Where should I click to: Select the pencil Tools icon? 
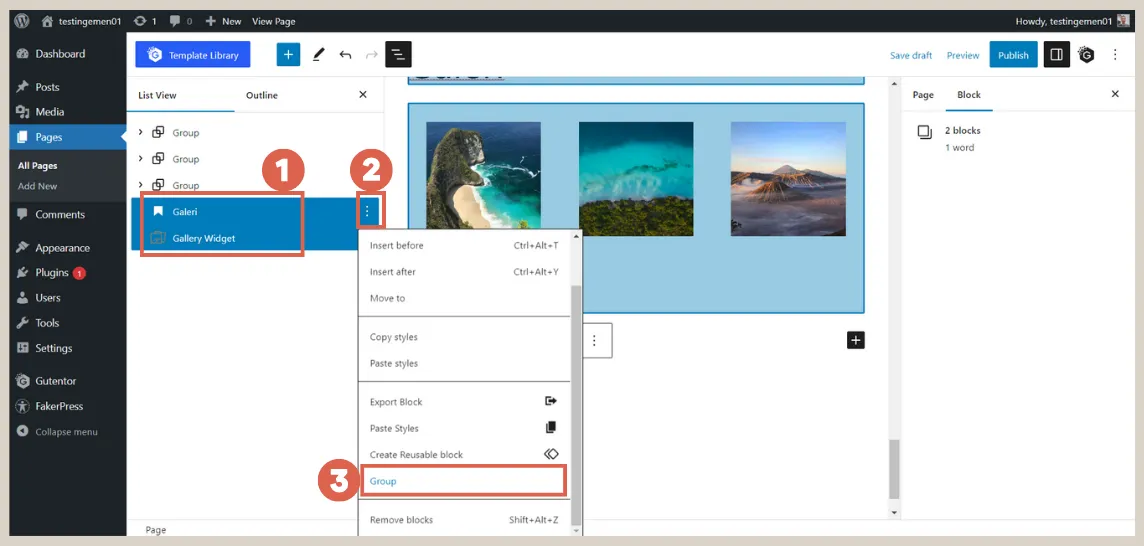coord(318,55)
